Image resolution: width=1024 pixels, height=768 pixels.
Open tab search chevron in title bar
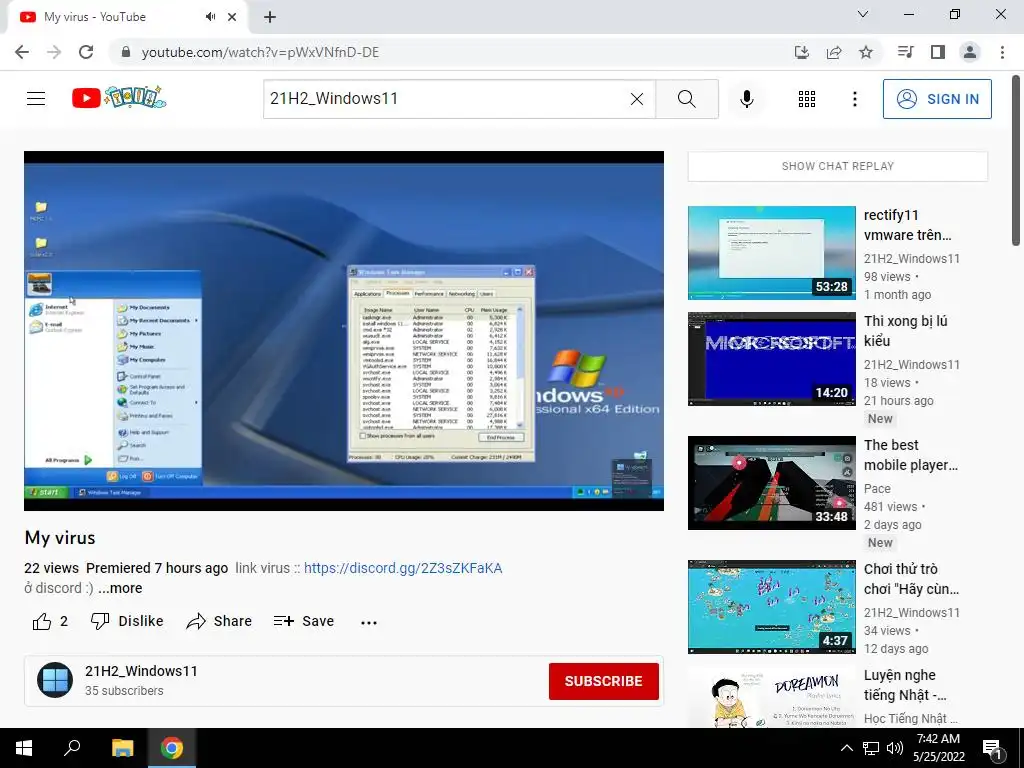863,14
